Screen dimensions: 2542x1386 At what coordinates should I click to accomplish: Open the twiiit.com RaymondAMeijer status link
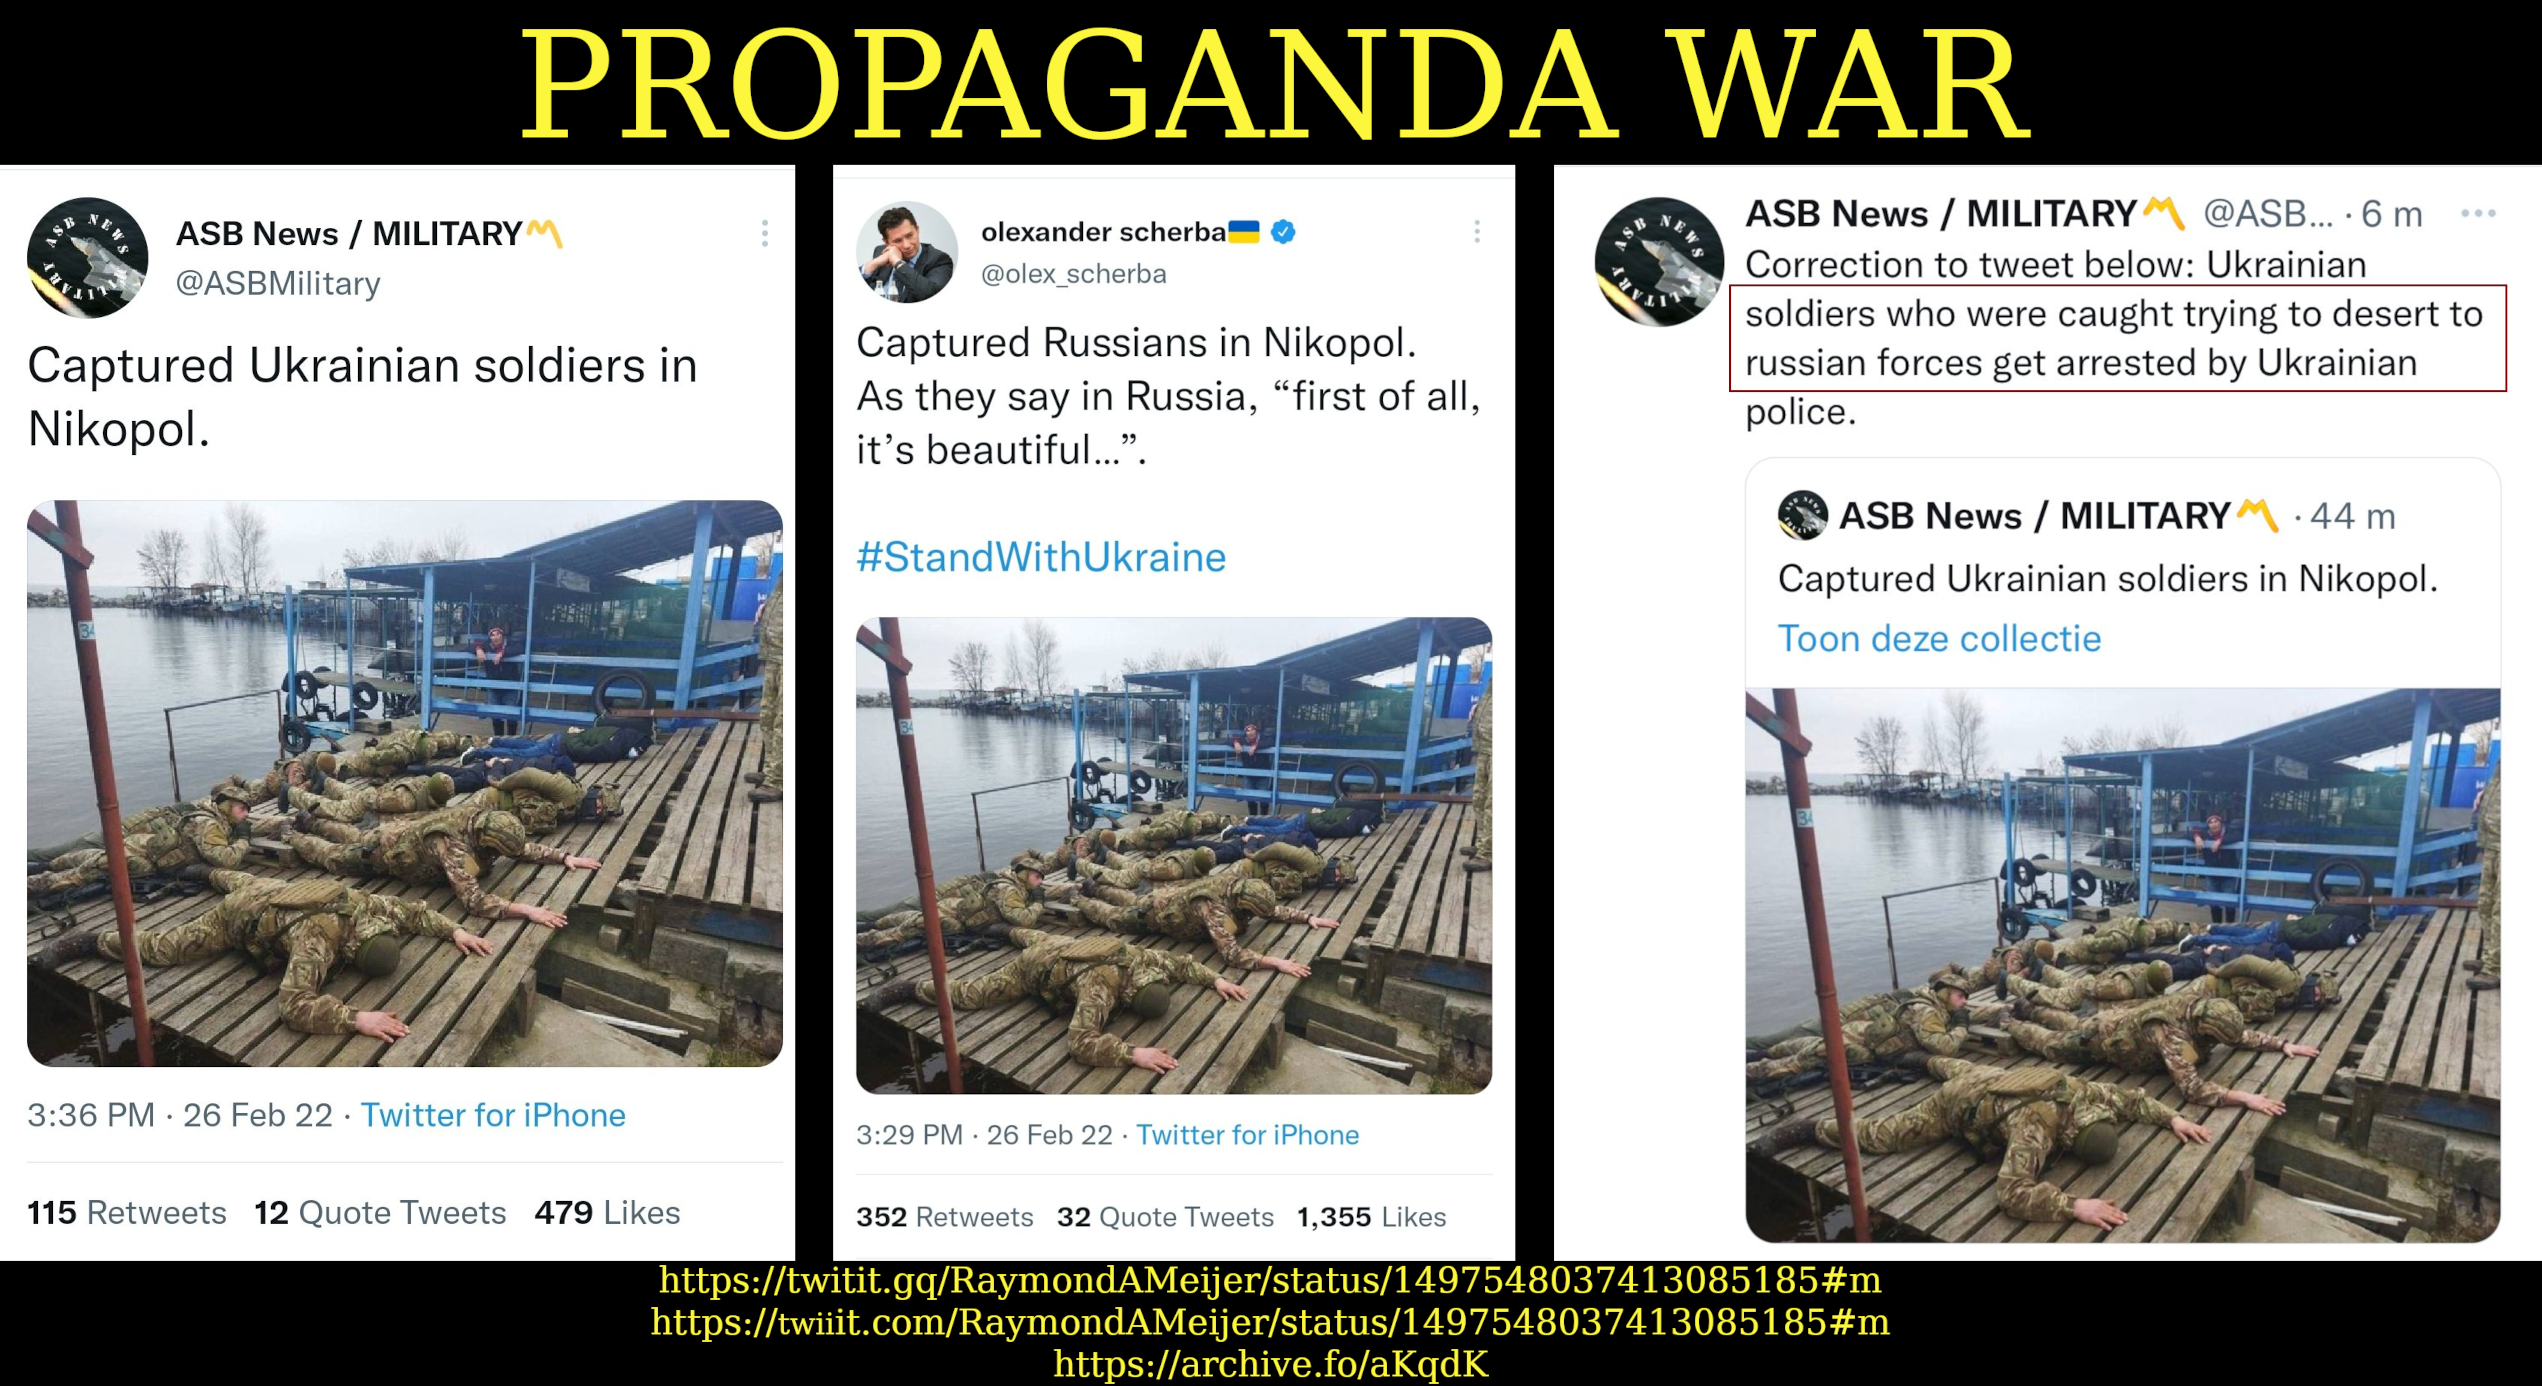(x=1270, y=1322)
